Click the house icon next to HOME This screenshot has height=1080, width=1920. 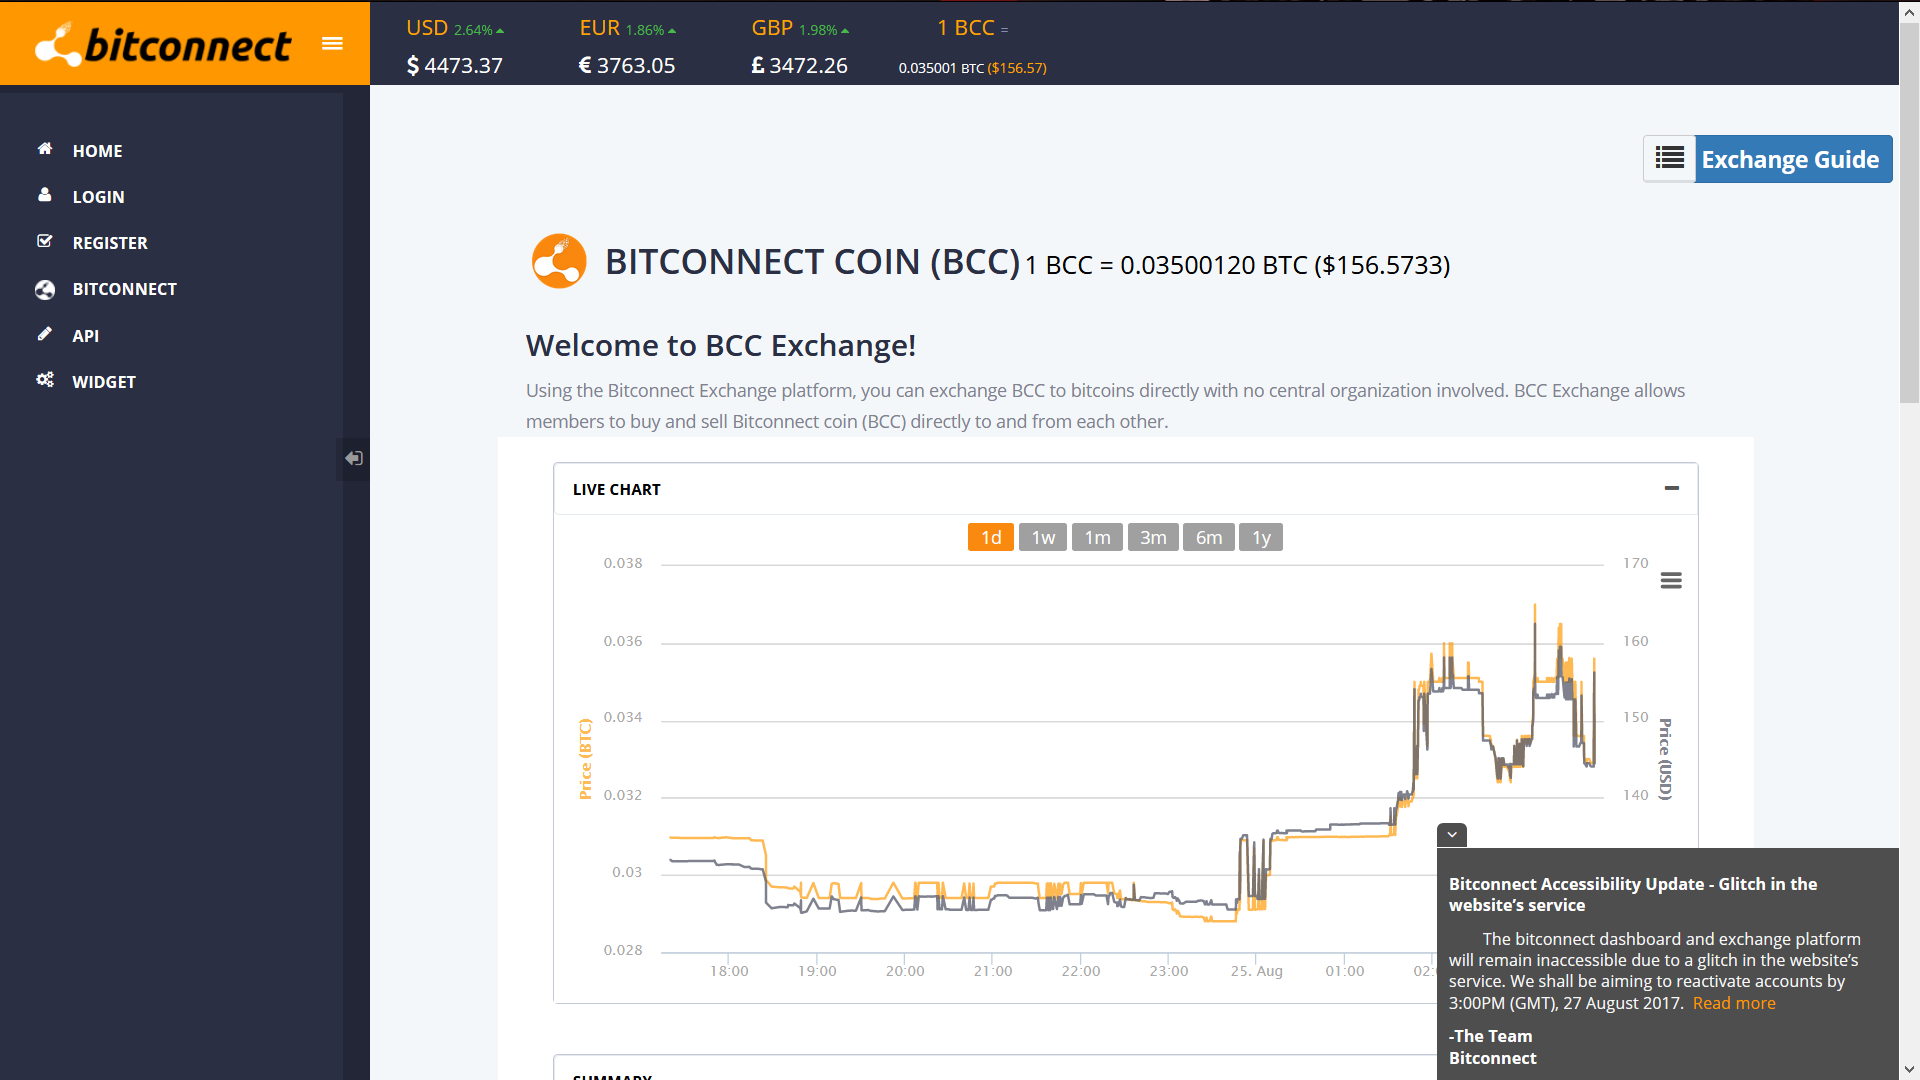tap(45, 149)
